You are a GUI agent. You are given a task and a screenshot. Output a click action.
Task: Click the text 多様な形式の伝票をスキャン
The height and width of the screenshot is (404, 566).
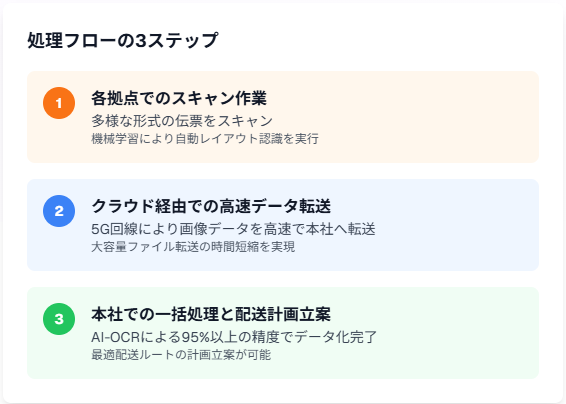(x=182, y=121)
